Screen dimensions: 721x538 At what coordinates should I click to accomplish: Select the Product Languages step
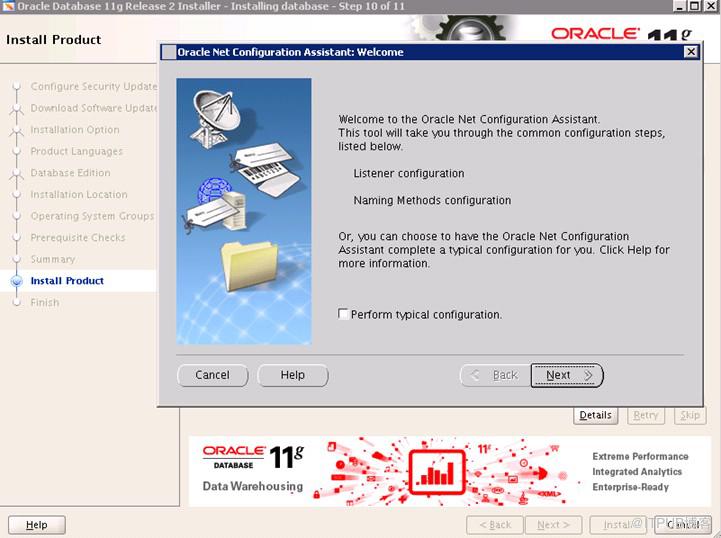coord(77,151)
